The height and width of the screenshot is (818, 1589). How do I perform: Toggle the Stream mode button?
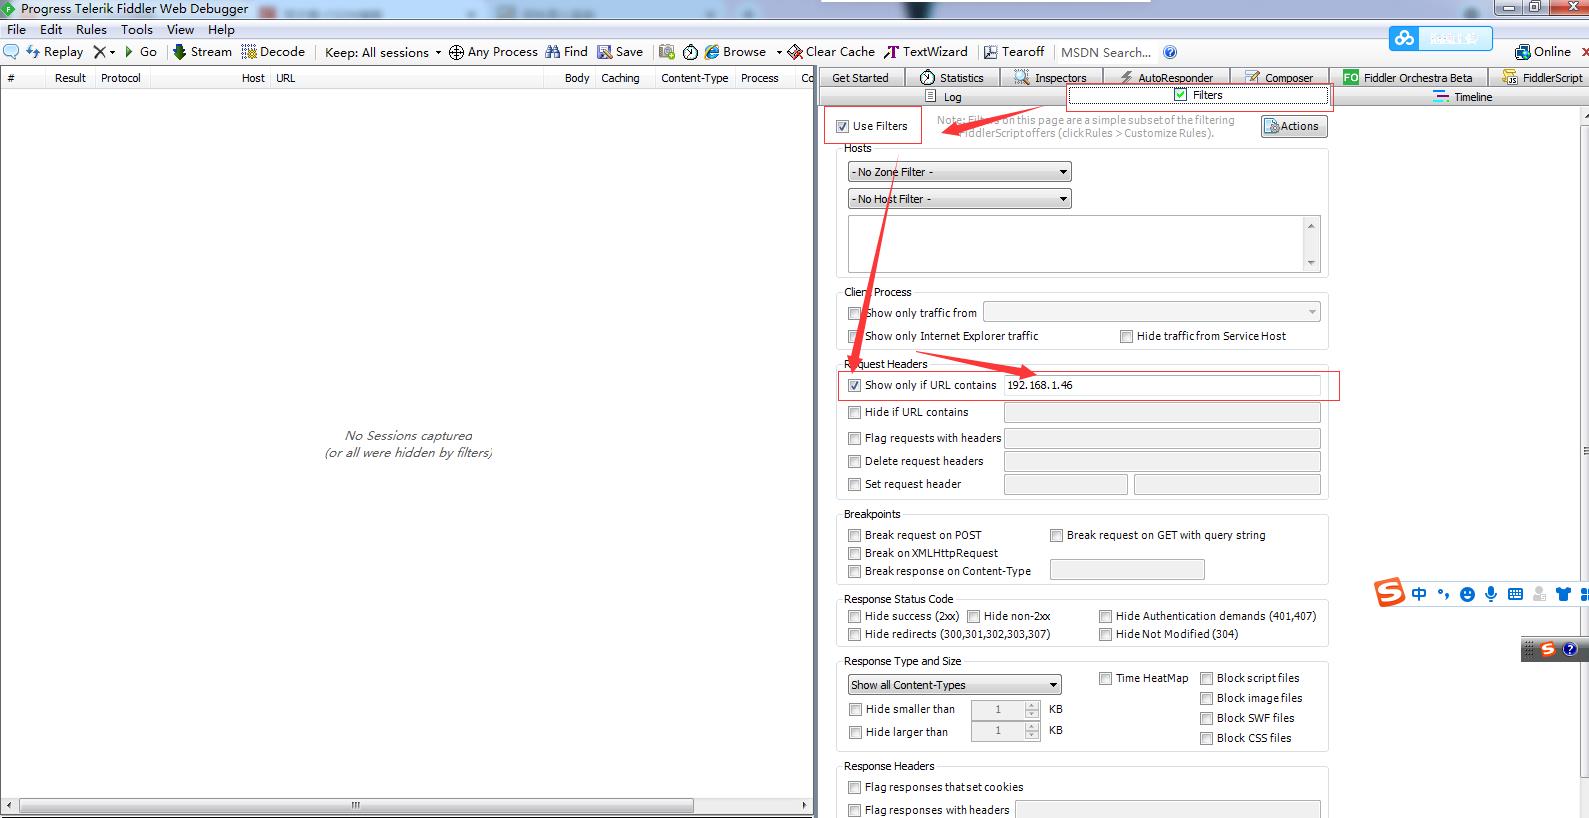coord(202,52)
